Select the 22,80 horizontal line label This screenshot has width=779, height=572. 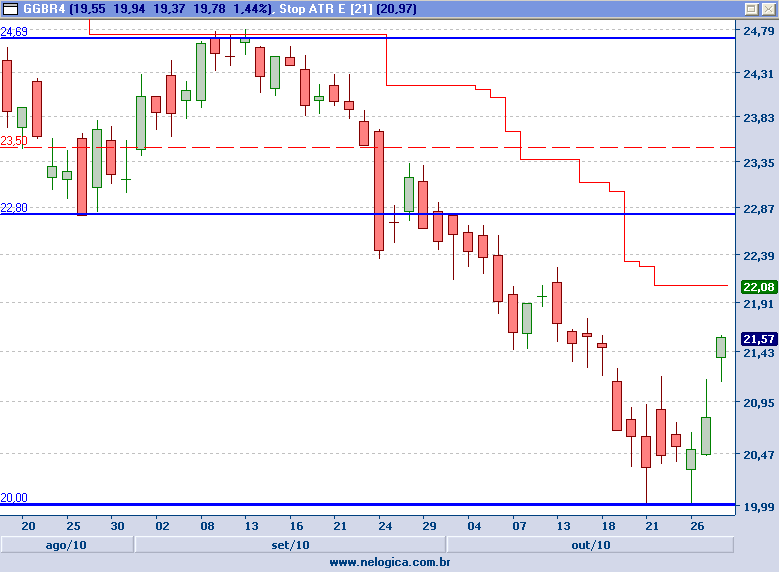[x=14, y=208]
